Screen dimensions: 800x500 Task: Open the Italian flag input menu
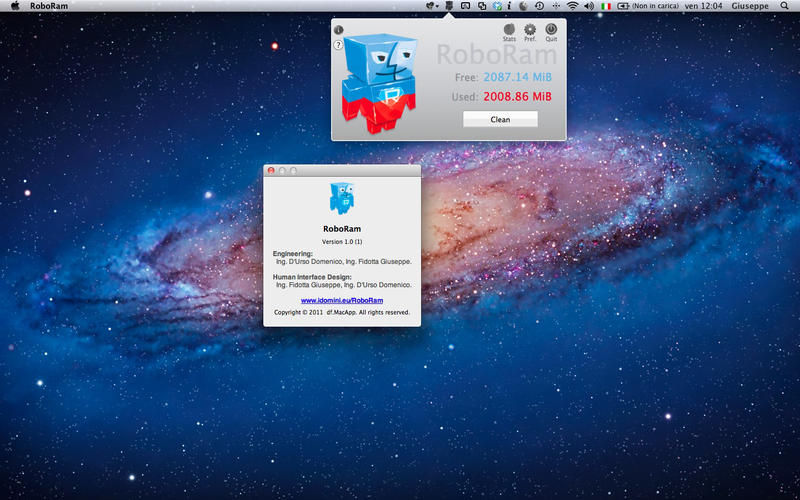(x=606, y=6)
